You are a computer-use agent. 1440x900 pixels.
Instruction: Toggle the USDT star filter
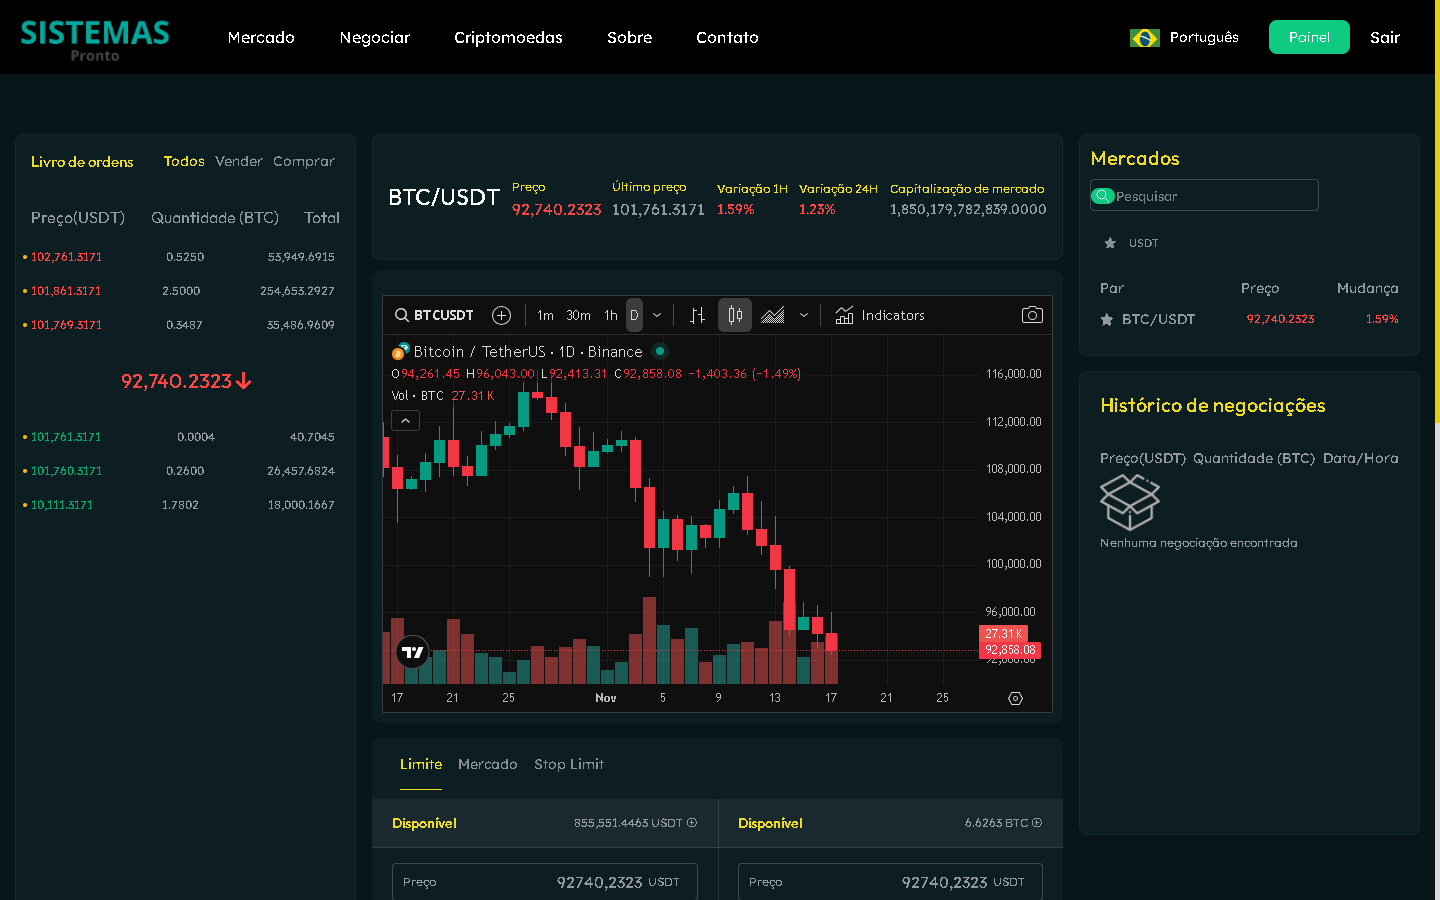pos(1110,243)
